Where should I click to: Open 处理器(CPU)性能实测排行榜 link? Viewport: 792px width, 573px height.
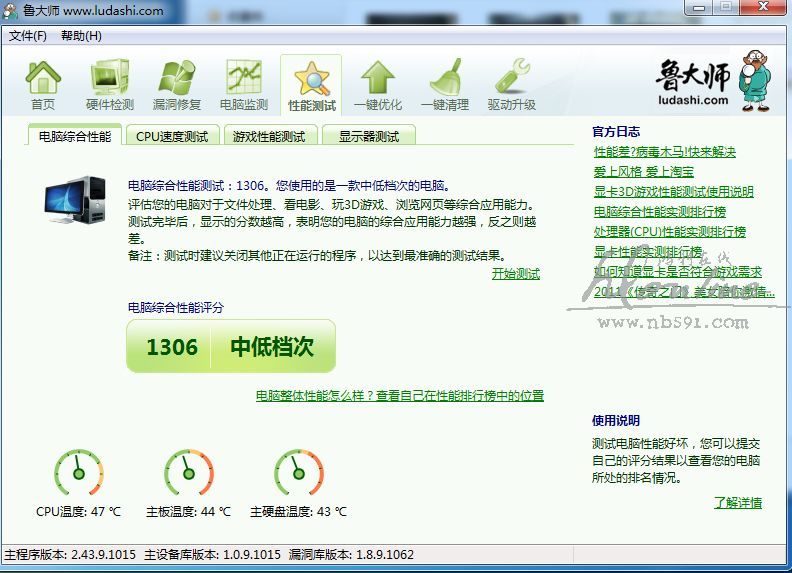[670, 232]
